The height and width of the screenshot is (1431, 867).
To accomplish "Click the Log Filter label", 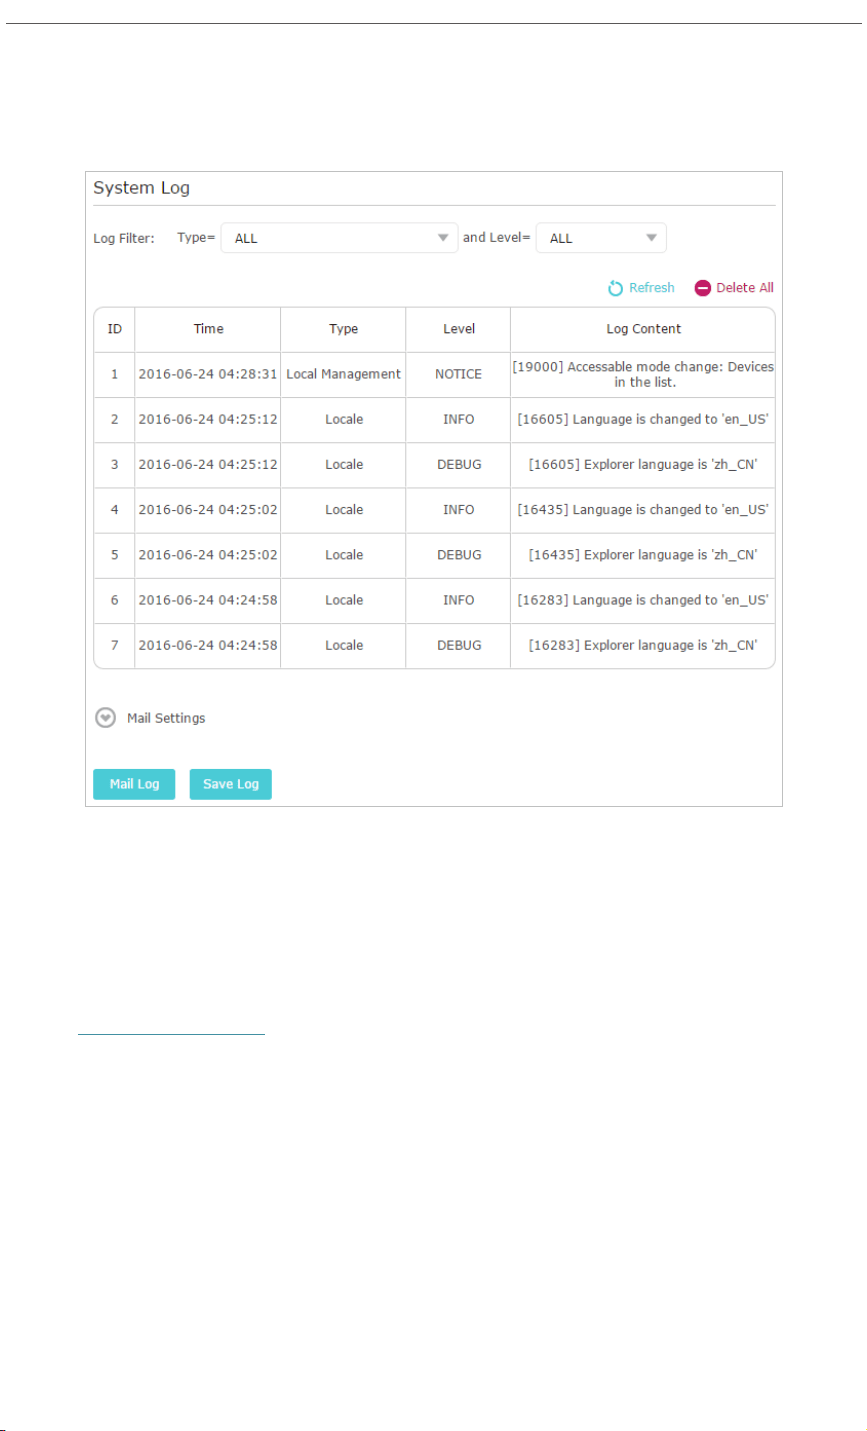I will point(124,239).
